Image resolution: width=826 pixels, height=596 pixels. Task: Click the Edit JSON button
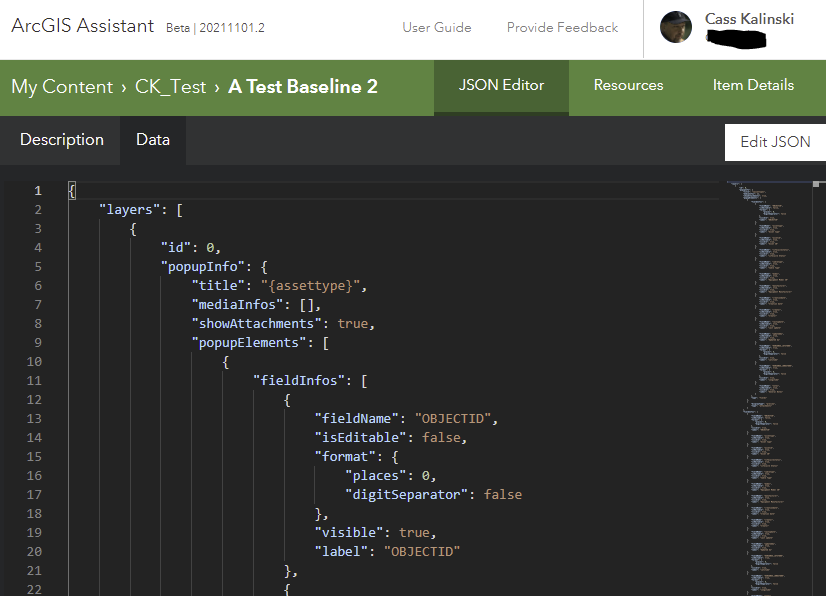(775, 142)
